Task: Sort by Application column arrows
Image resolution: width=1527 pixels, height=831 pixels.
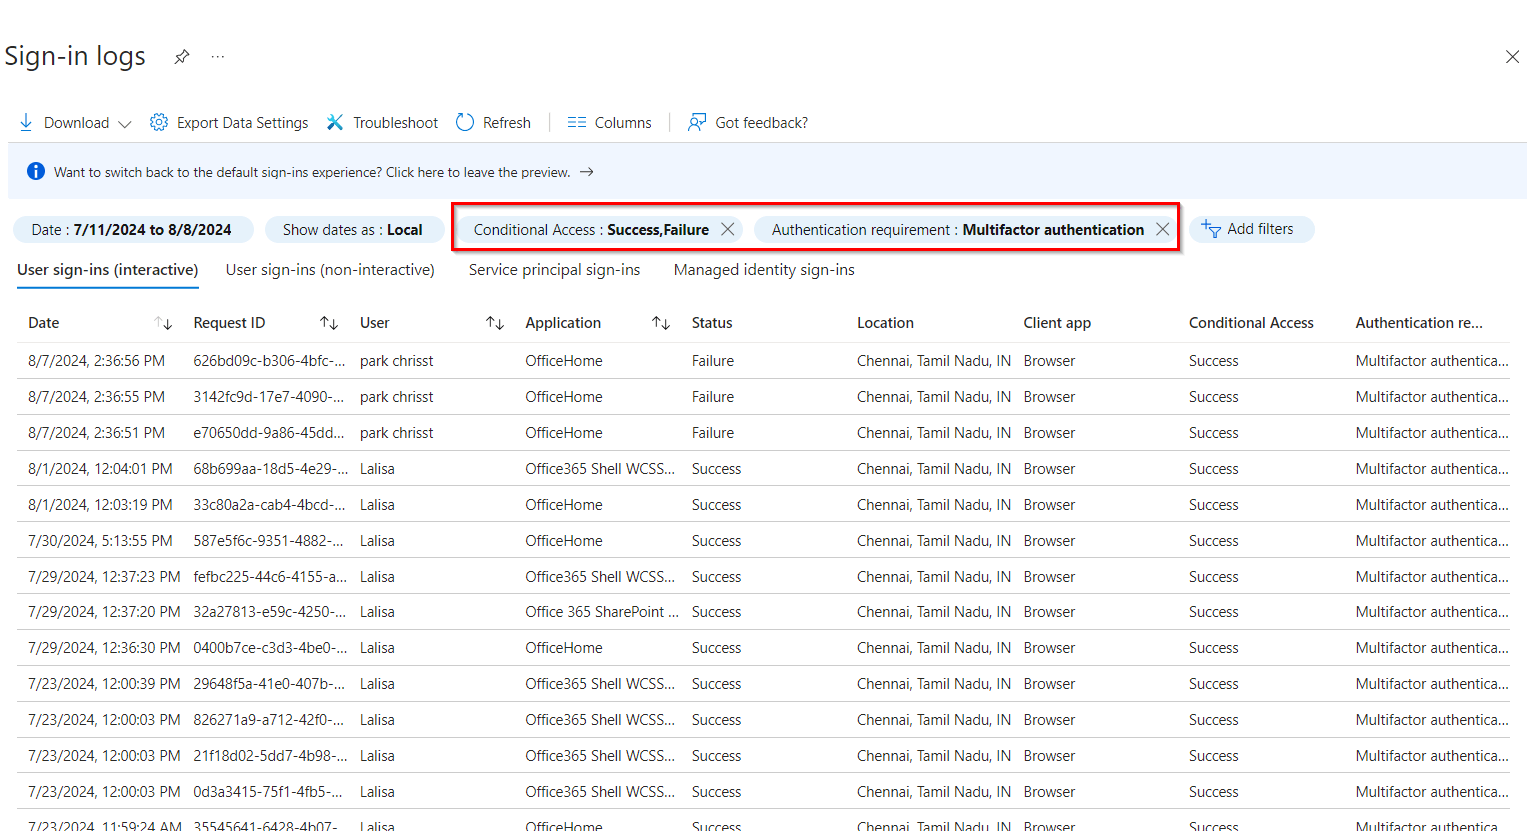Action: click(661, 323)
